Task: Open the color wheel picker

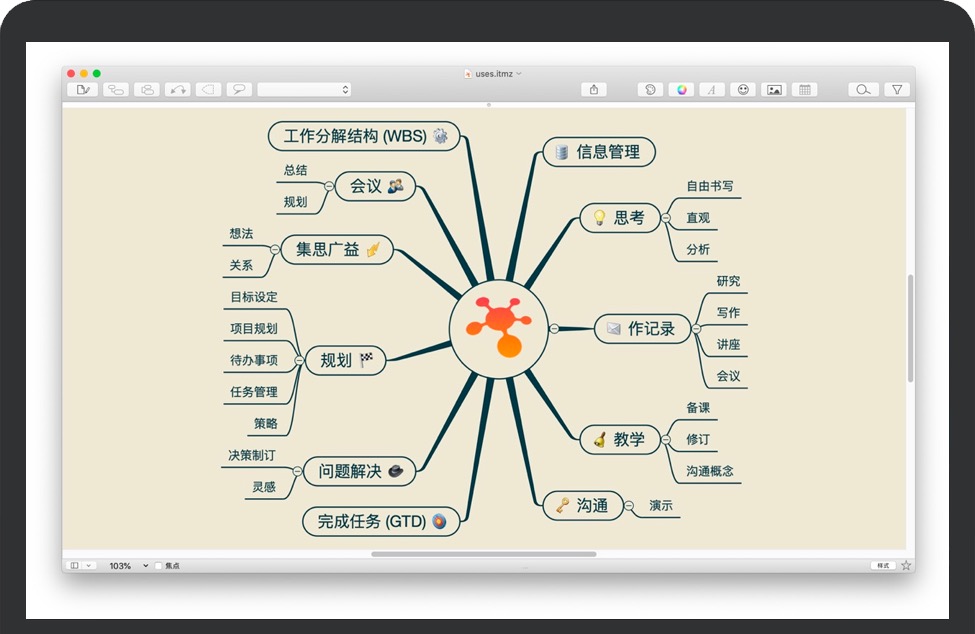Action: 681,90
